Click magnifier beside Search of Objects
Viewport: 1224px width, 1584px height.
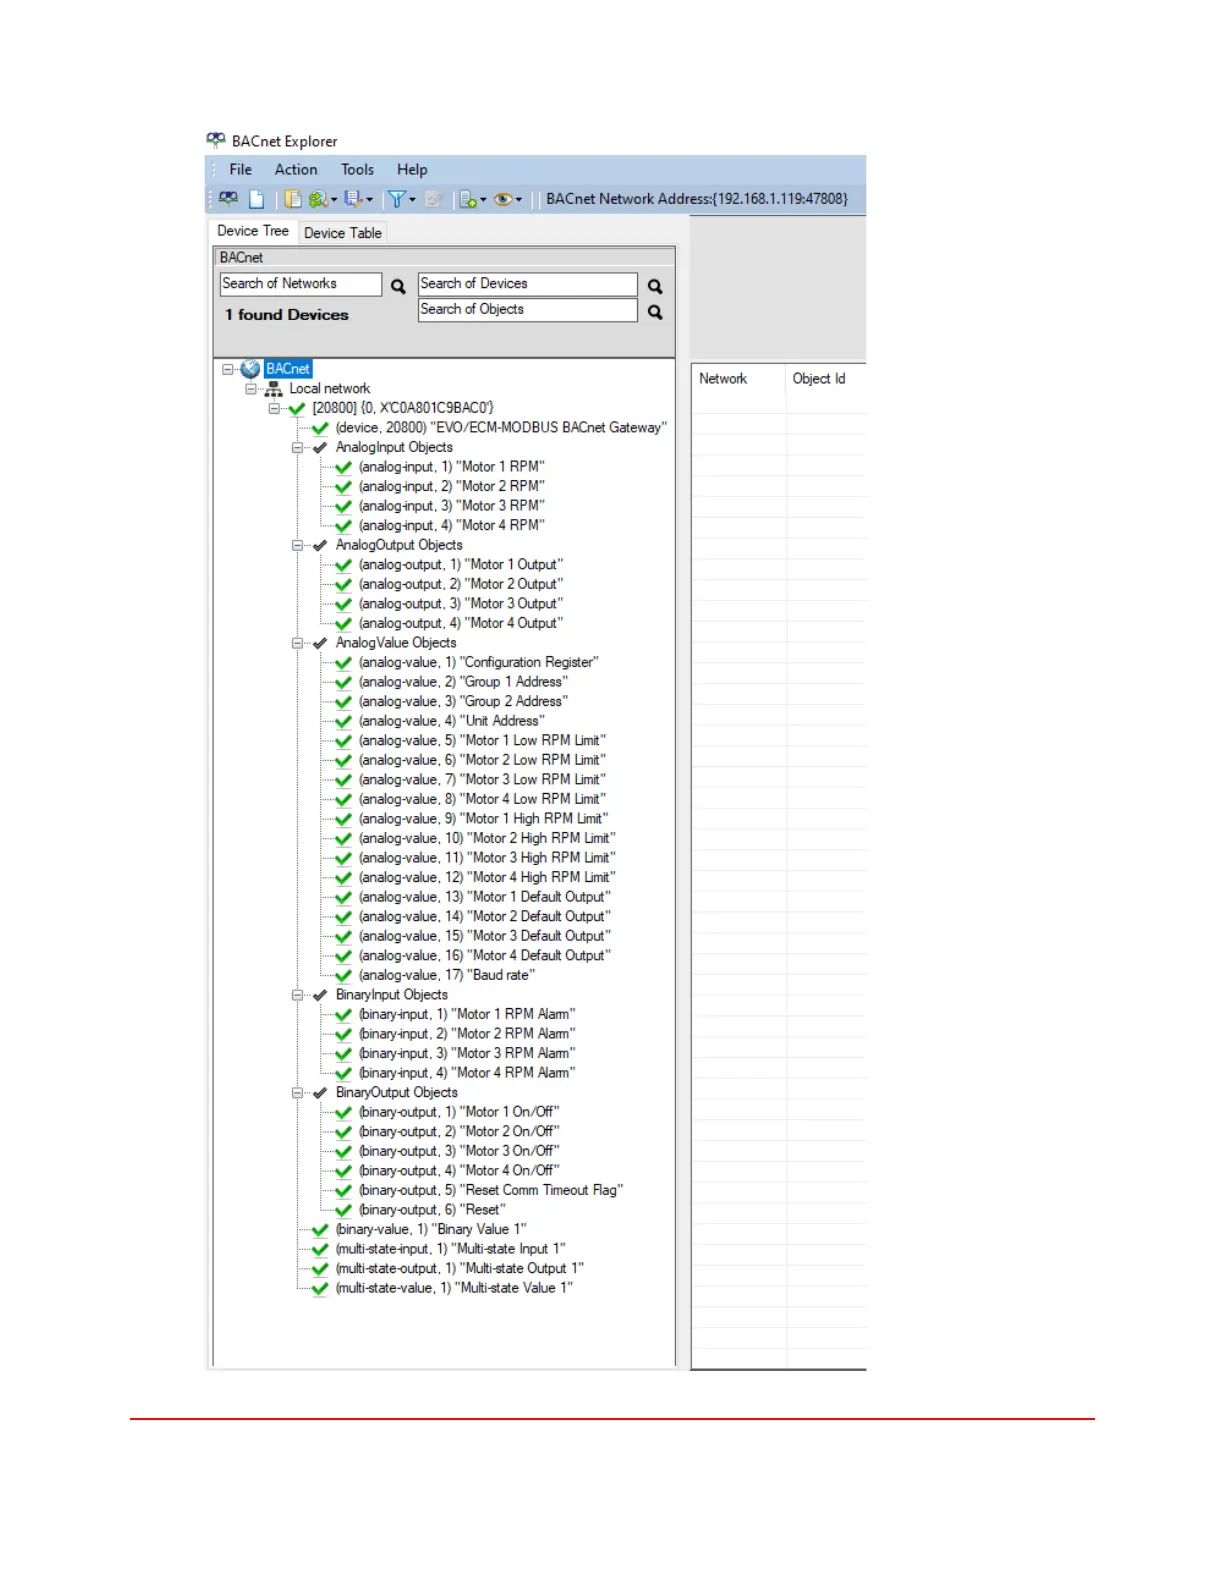[655, 312]
